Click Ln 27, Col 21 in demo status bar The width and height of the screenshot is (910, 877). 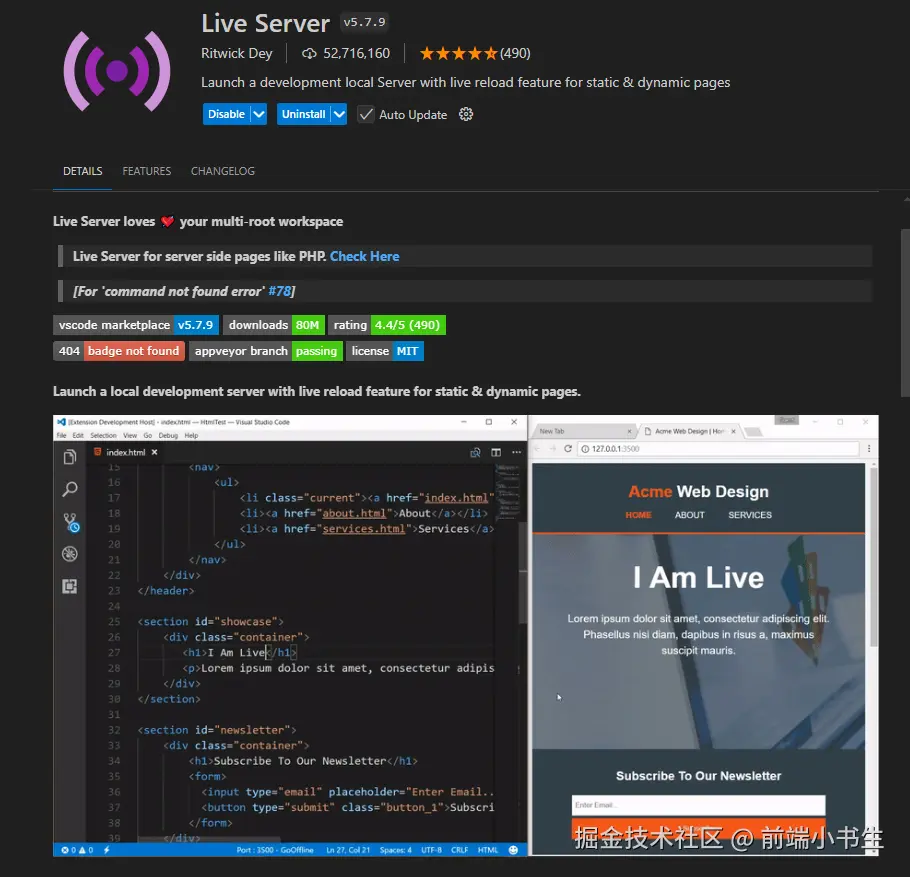point(348,850)
